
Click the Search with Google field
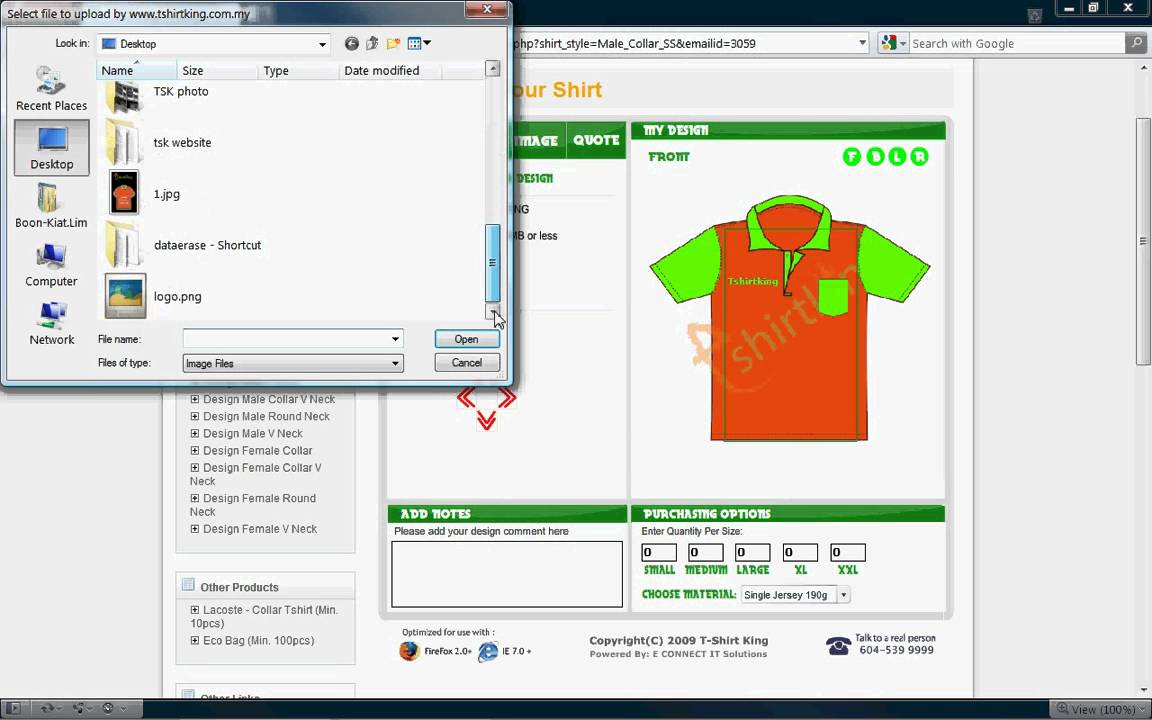coord(1018,43)
